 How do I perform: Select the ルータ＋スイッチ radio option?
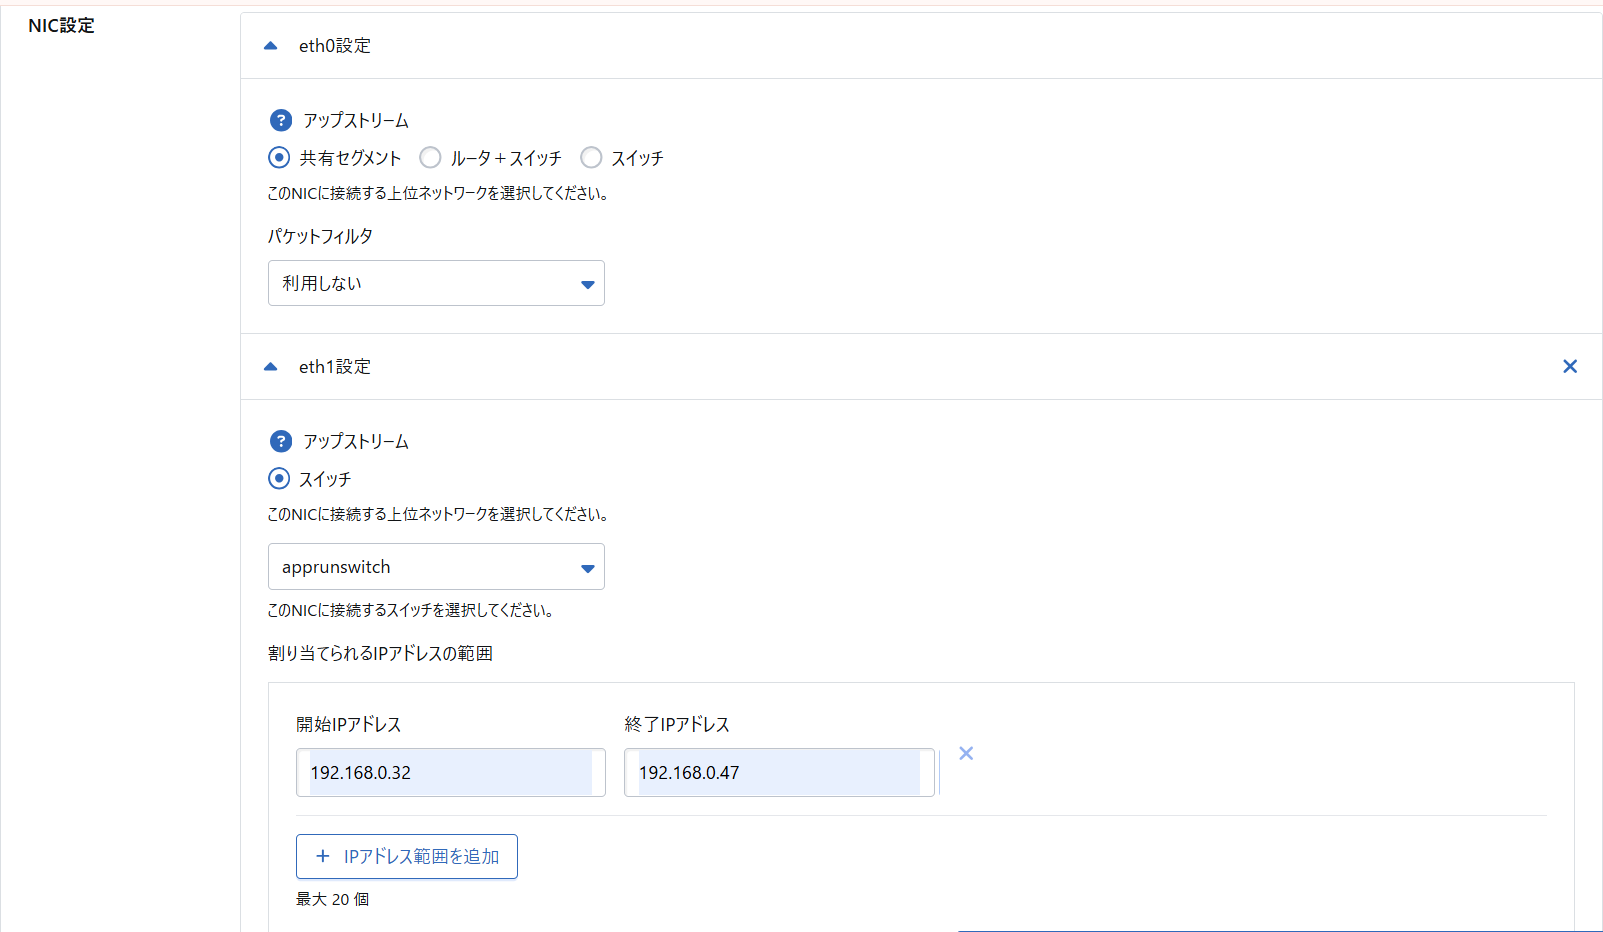(x=430, y=158)
